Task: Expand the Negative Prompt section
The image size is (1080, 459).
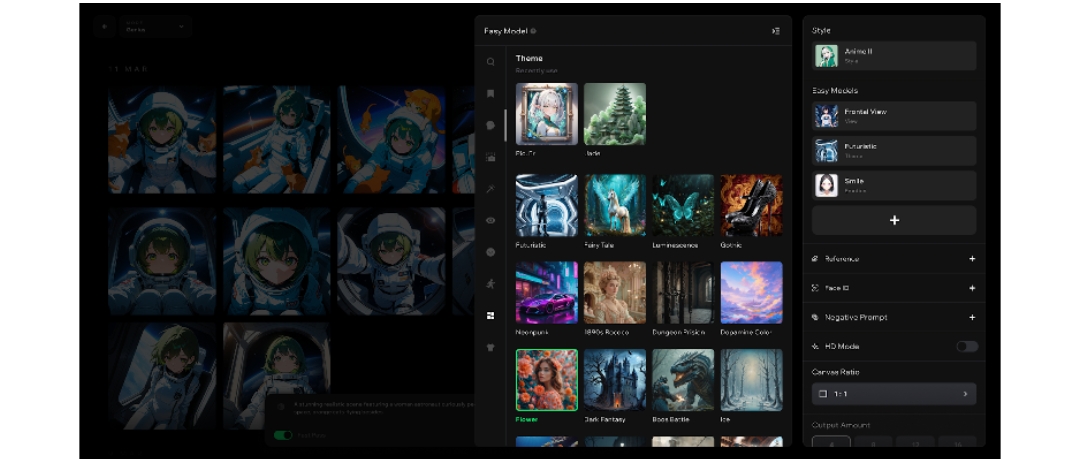Action: (971, 317)
